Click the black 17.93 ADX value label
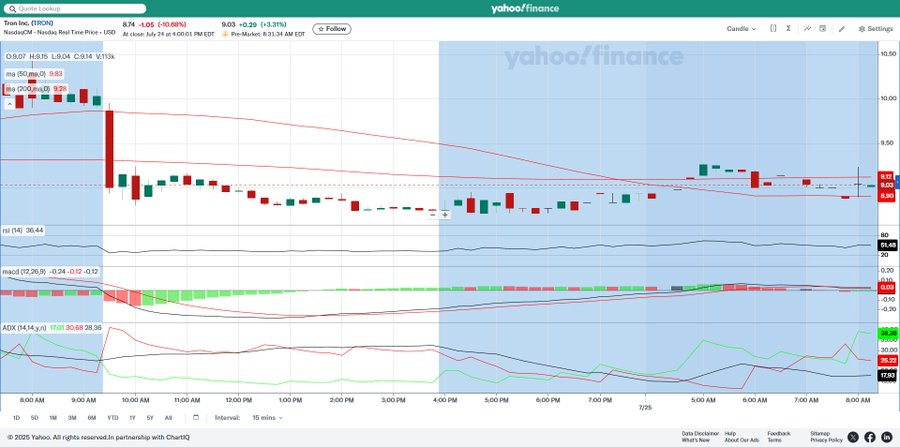The height and width of the screenshot is (447, 900). tap(887, 376)
